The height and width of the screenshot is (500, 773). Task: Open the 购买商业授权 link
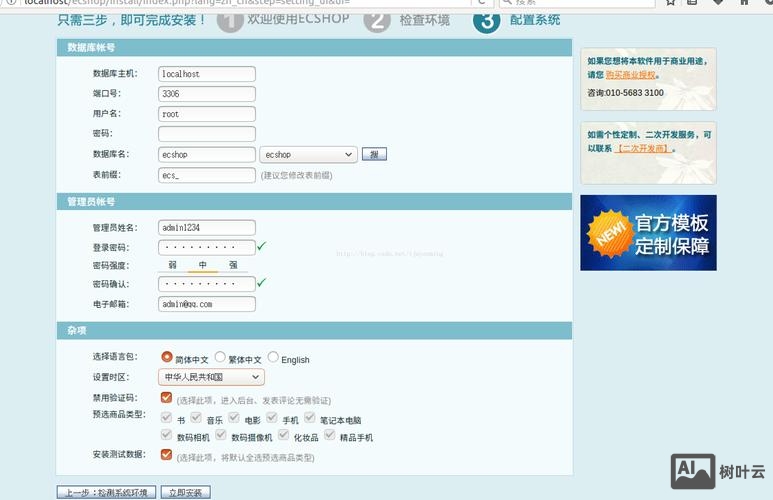pos(631,75)
